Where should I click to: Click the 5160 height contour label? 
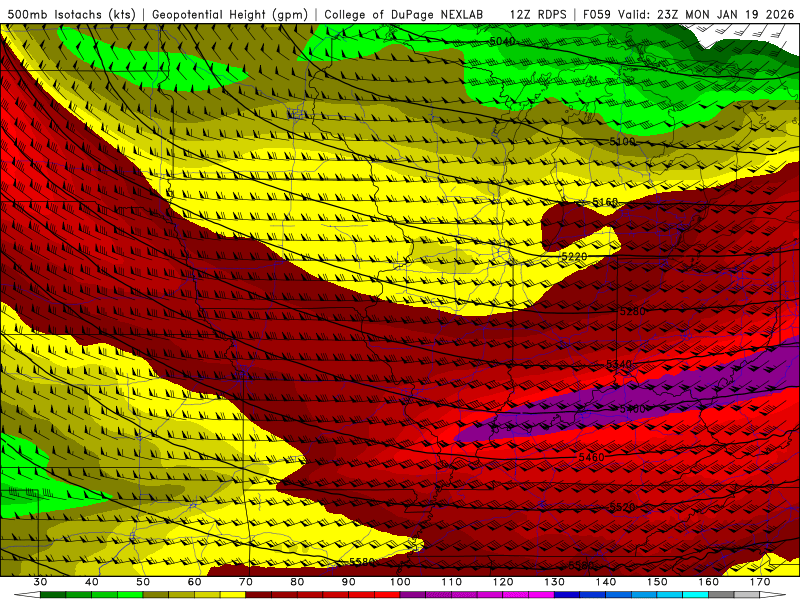[x=605, y=203]
